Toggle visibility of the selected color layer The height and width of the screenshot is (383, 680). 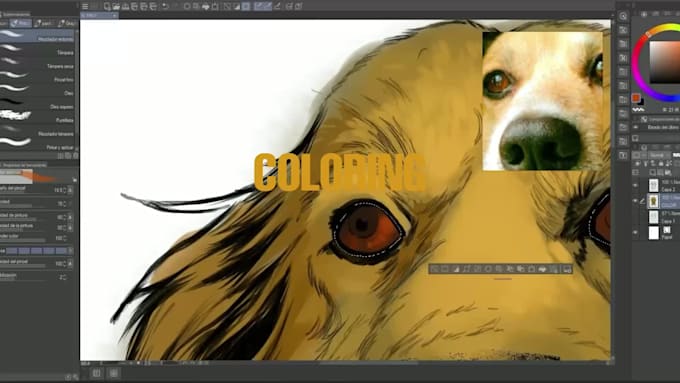[x=635, y=201]
